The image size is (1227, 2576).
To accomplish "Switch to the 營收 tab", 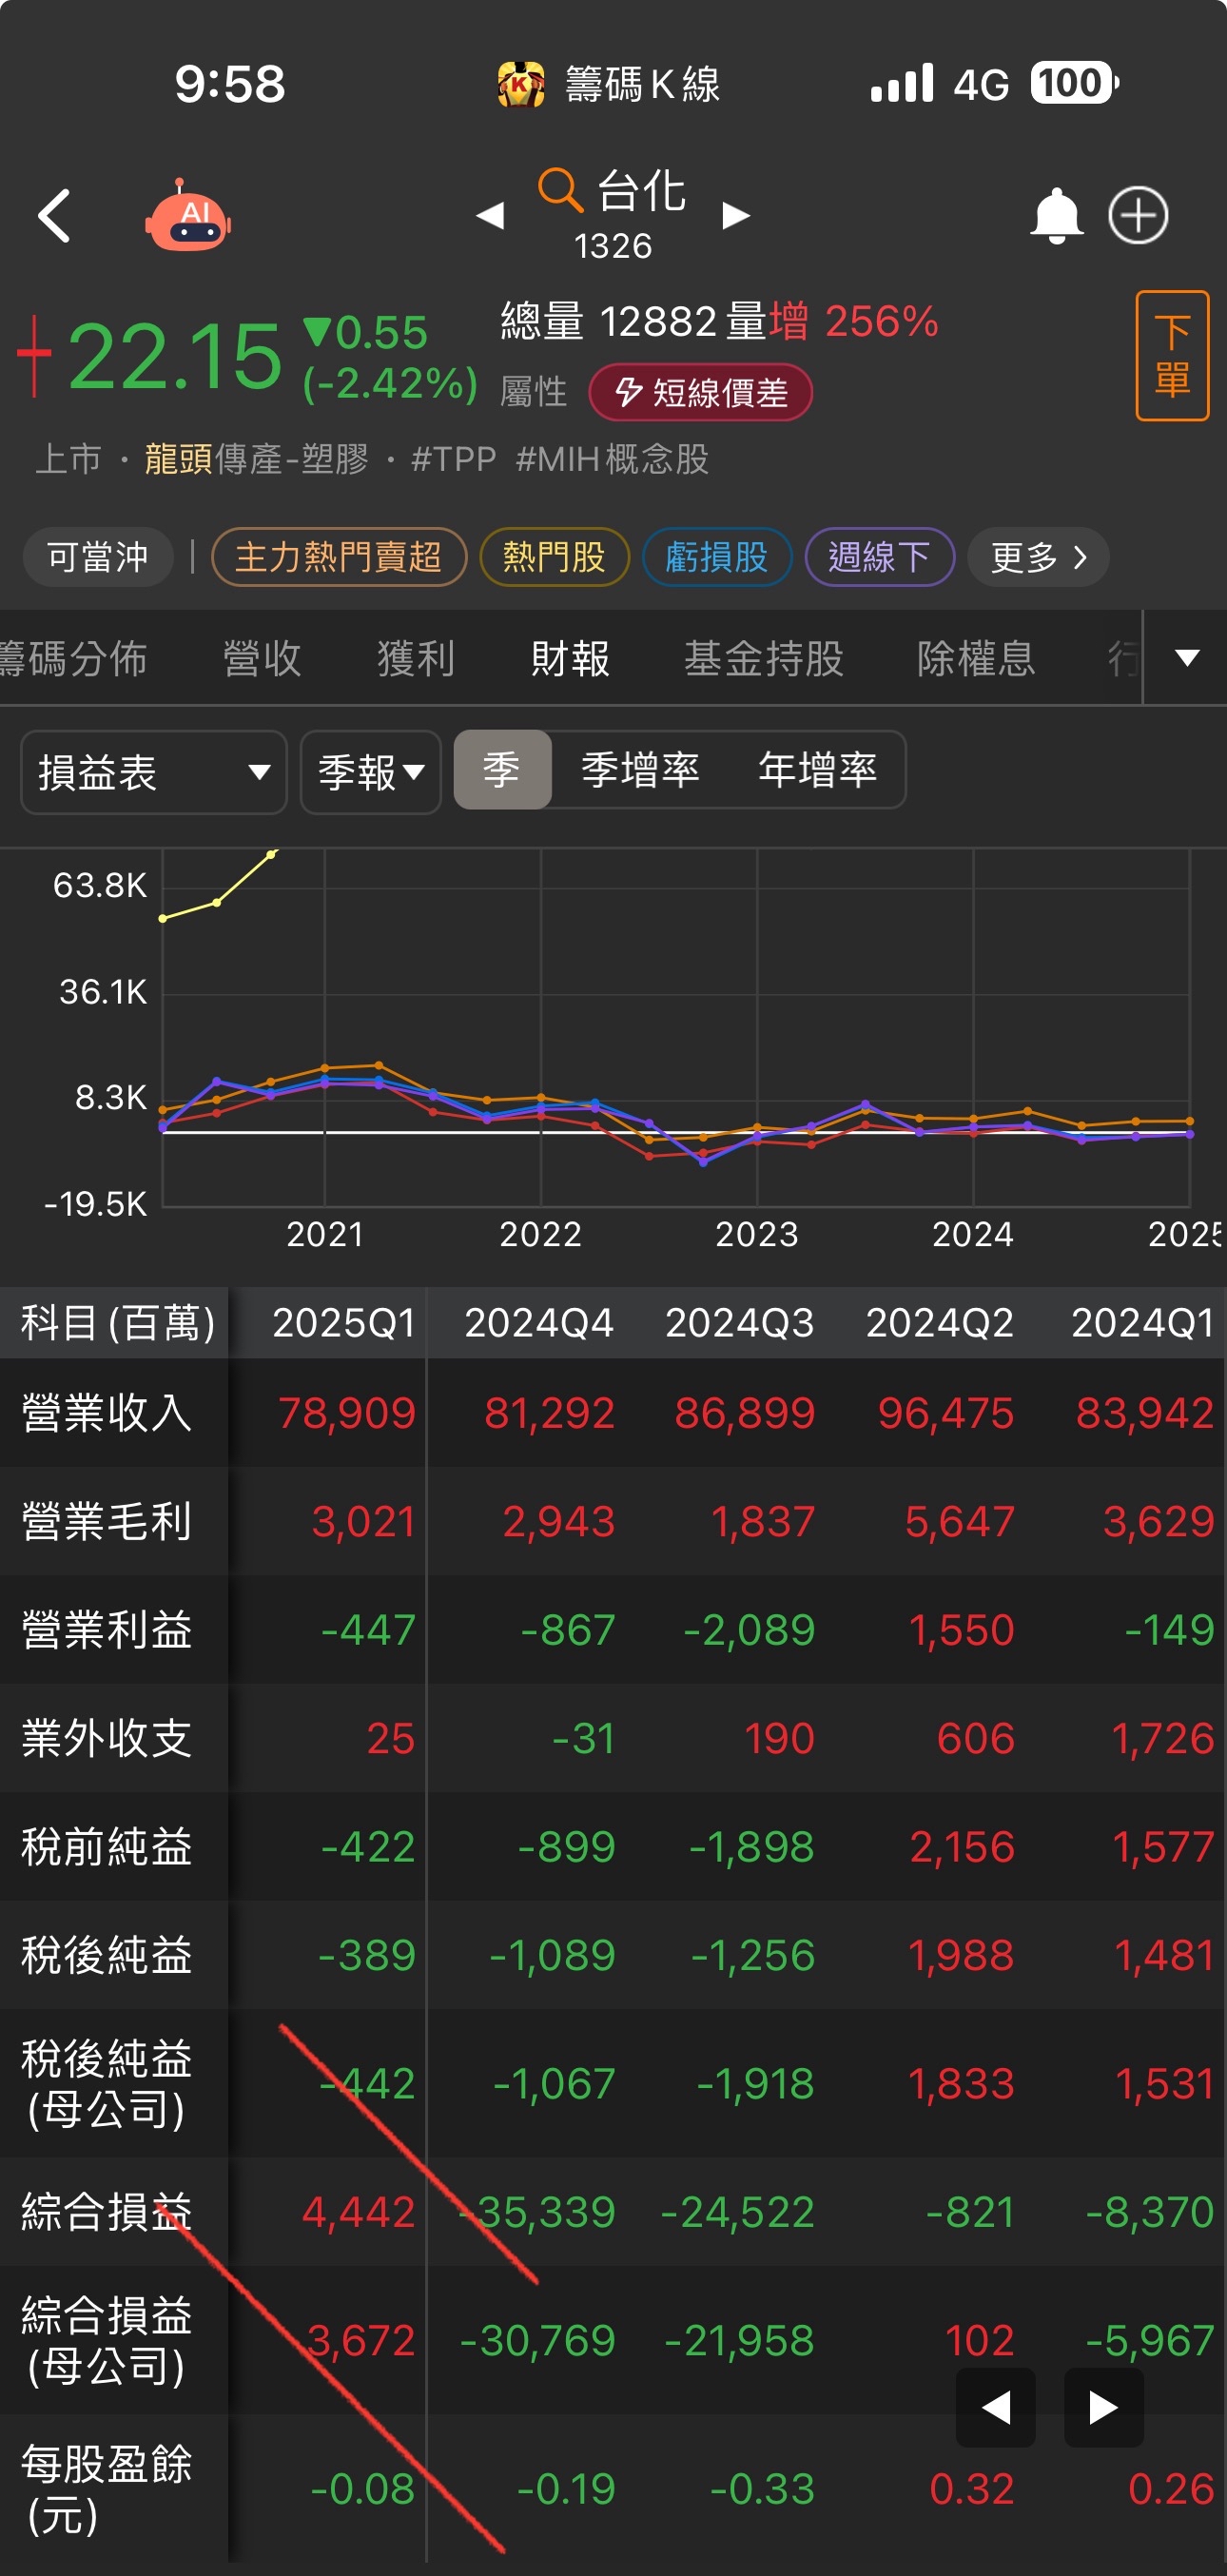I will (262, 658).
